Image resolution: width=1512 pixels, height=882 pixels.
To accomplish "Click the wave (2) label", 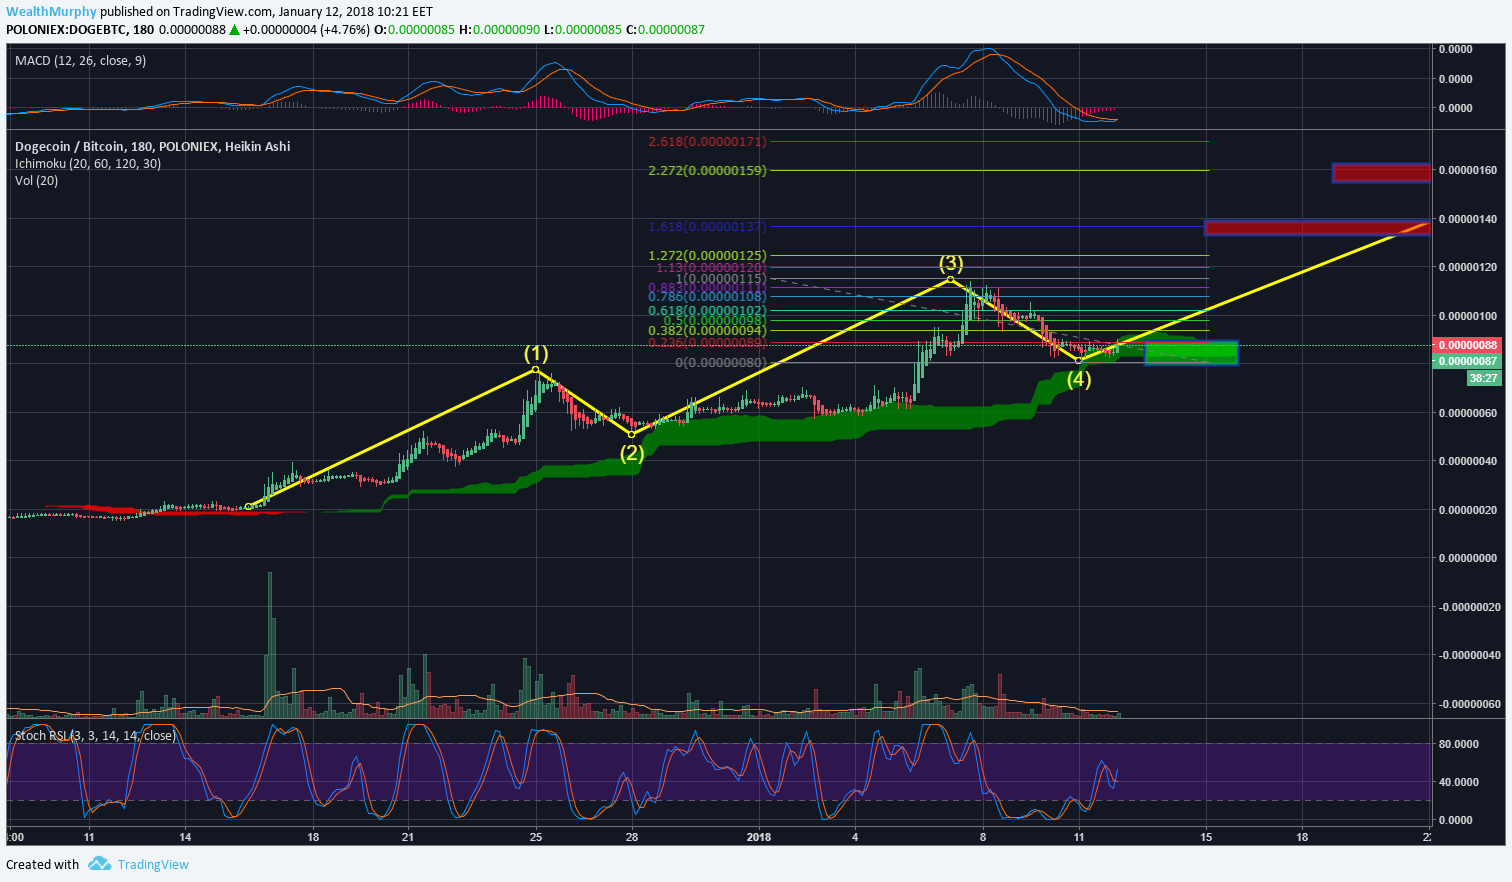I will [632, 452].
